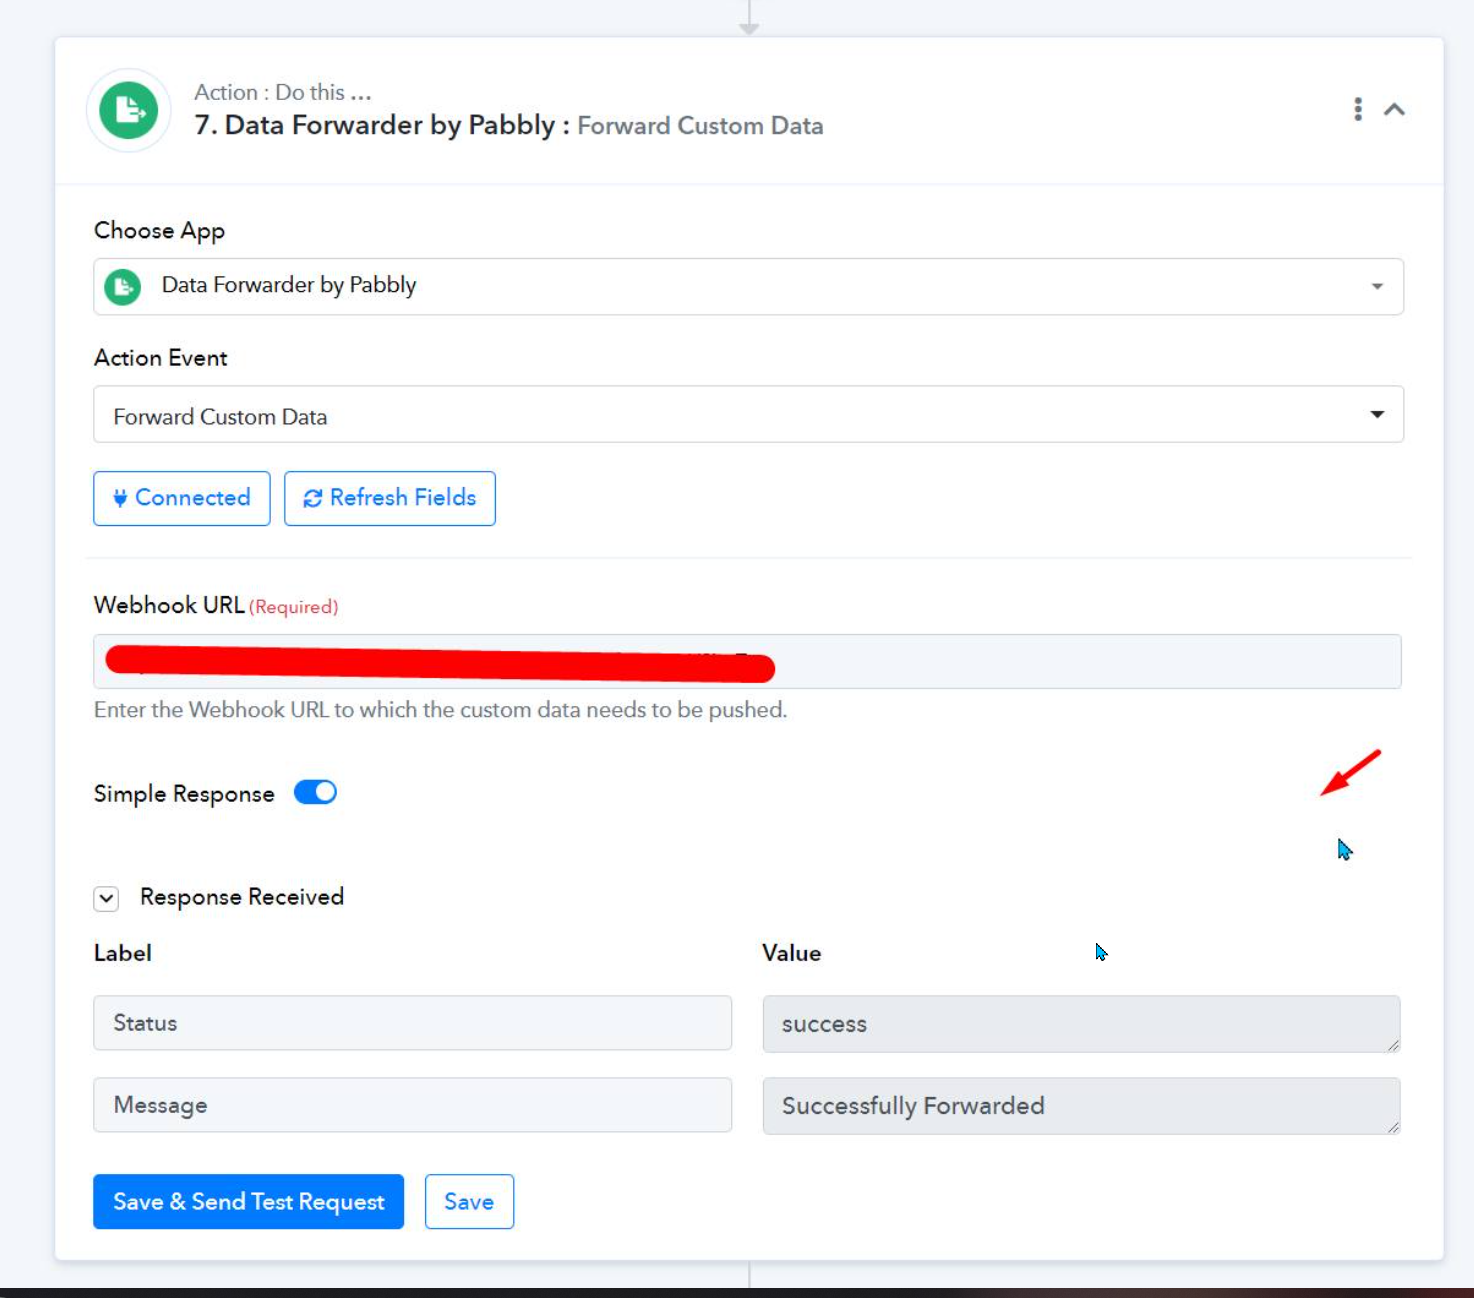The width and height of the screenshot is (1474, 1298).
Task: Click into the Webhook URL field
Action: [x=747, y=661]
